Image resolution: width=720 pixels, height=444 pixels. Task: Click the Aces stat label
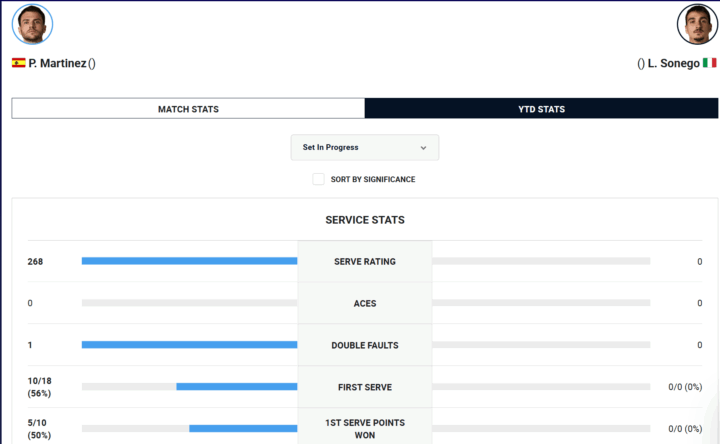(x=364, y=304)
